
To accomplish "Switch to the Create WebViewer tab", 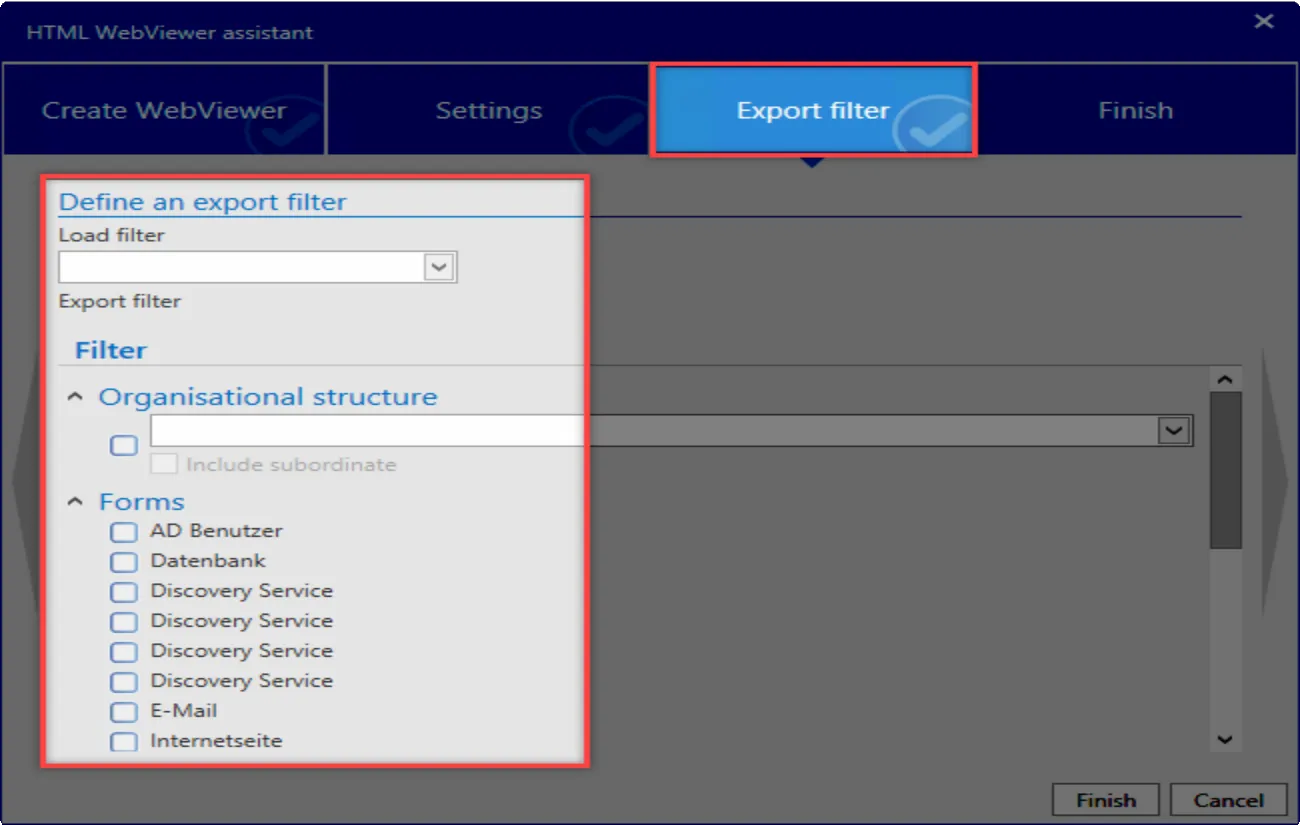I will [x=164, y=110].
